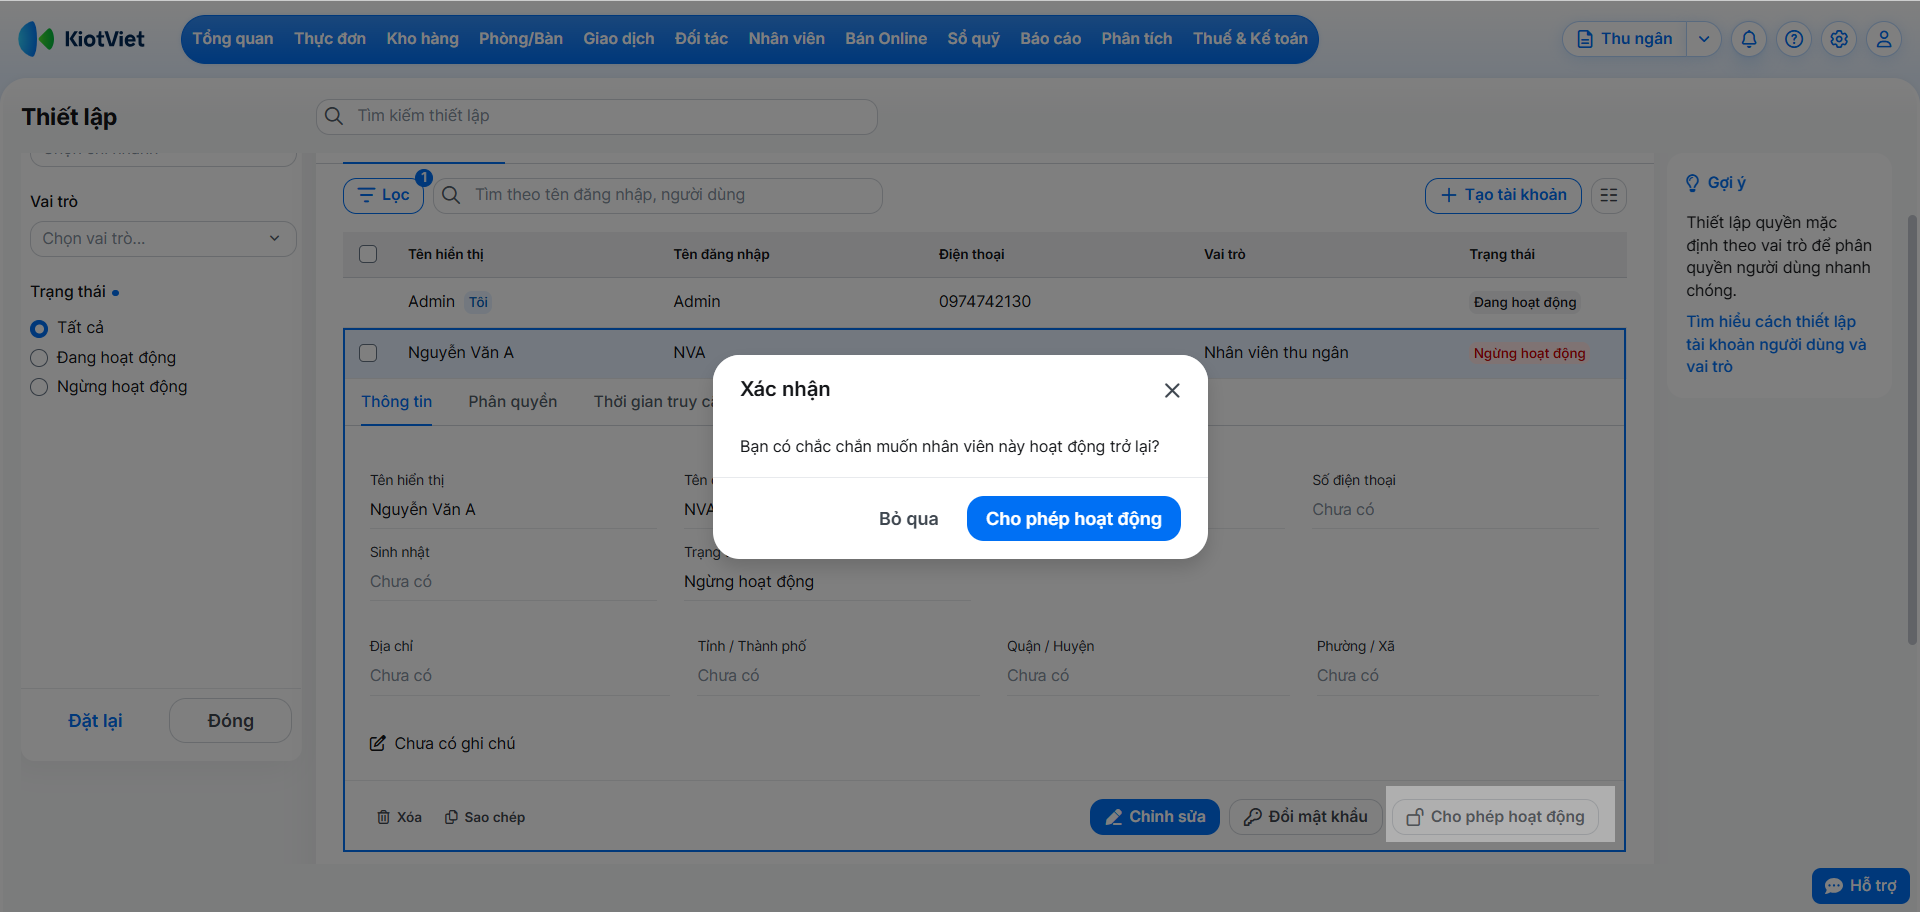Image resolution: width=1920 pixels, height=912 pixels.
Task: Click the Đang hoạt động status badge
Action: pyautogui.click(x=1524, y=302)
